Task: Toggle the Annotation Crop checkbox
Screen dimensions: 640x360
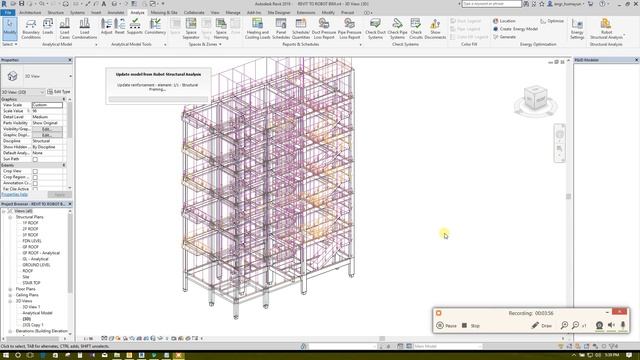Action: [35, 184]
